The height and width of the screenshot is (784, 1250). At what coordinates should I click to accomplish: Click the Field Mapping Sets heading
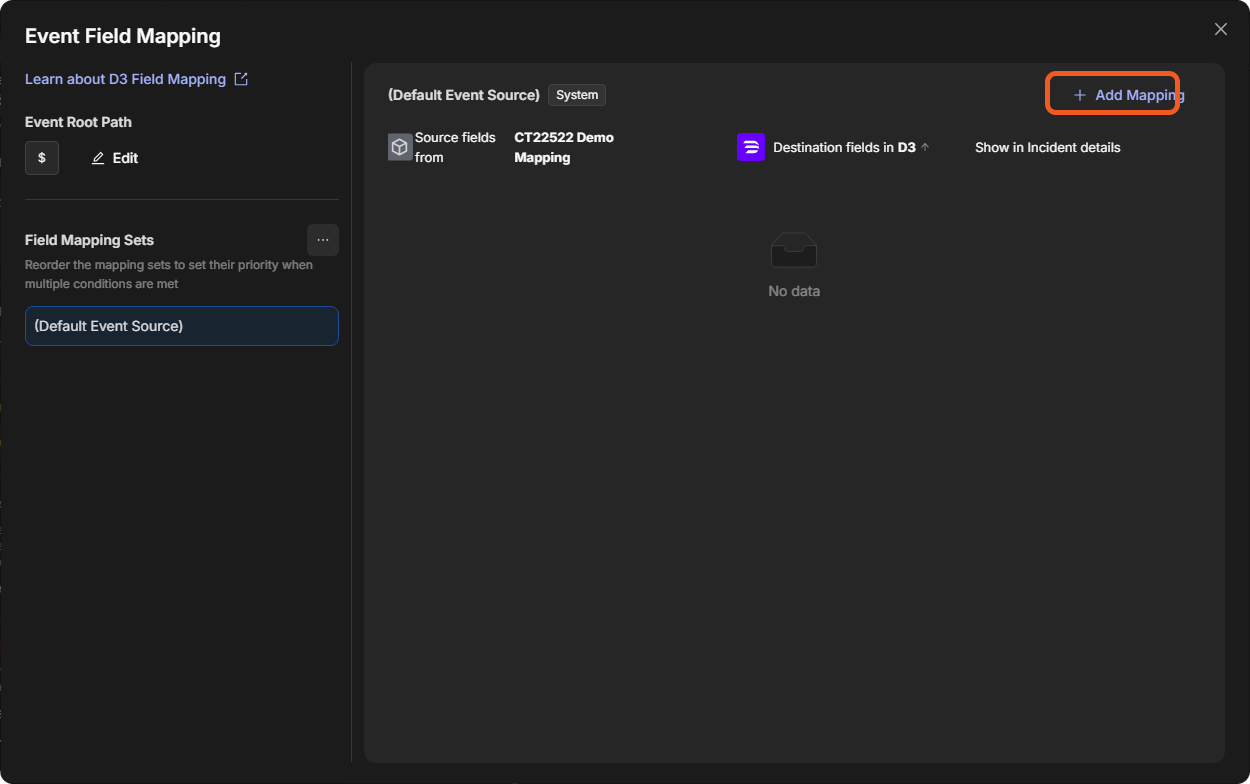point(89,240)
